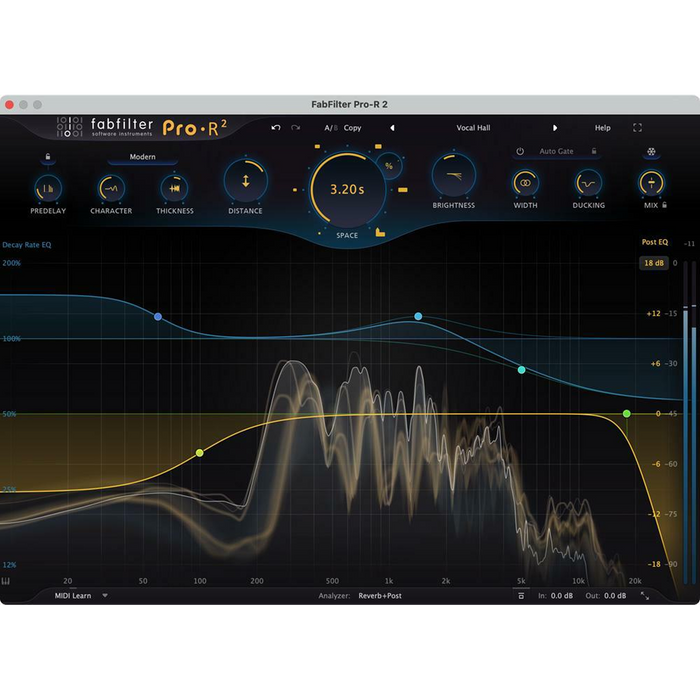Select the teal Decay Rate EQ high shelf point
Image resolution: width=700 pixels, height=700 pixels.
[521, 370]
